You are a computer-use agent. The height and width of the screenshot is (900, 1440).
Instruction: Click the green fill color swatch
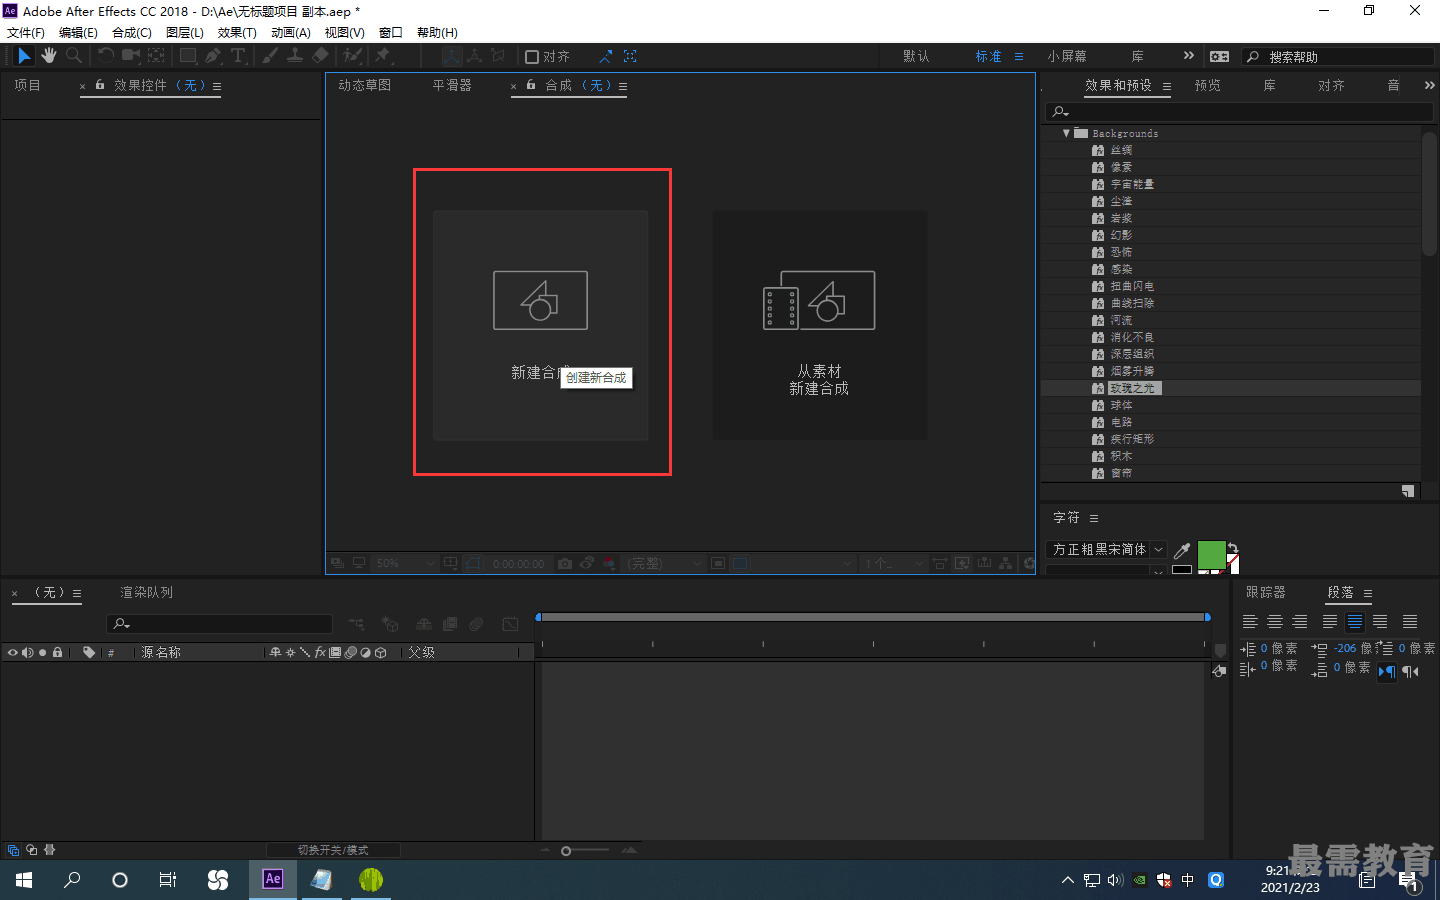click(x=1211, y=554)
